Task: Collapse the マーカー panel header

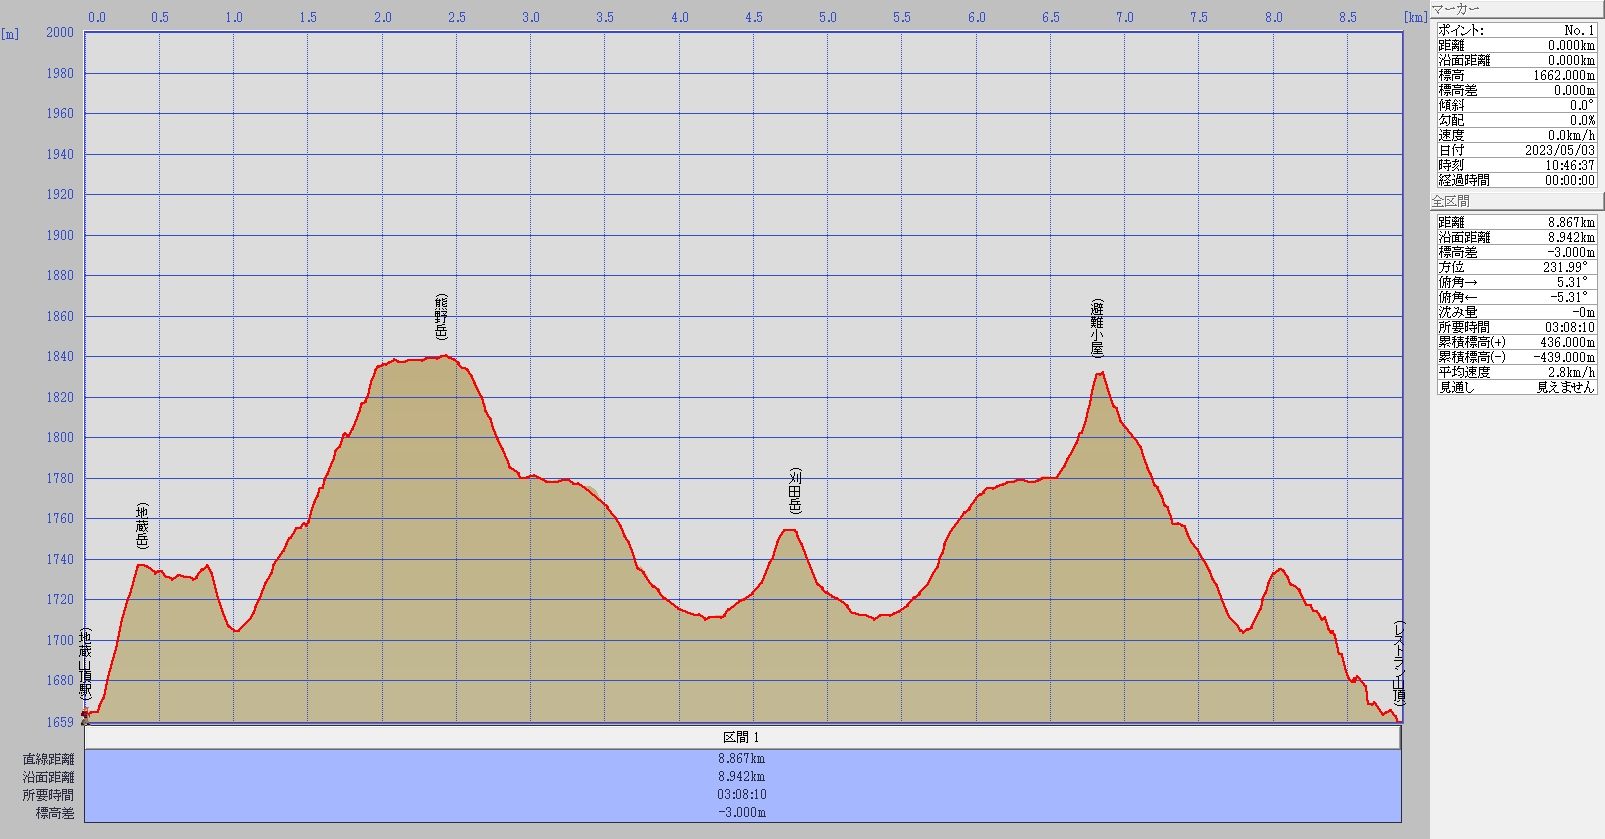Action: click(1516, 9)
